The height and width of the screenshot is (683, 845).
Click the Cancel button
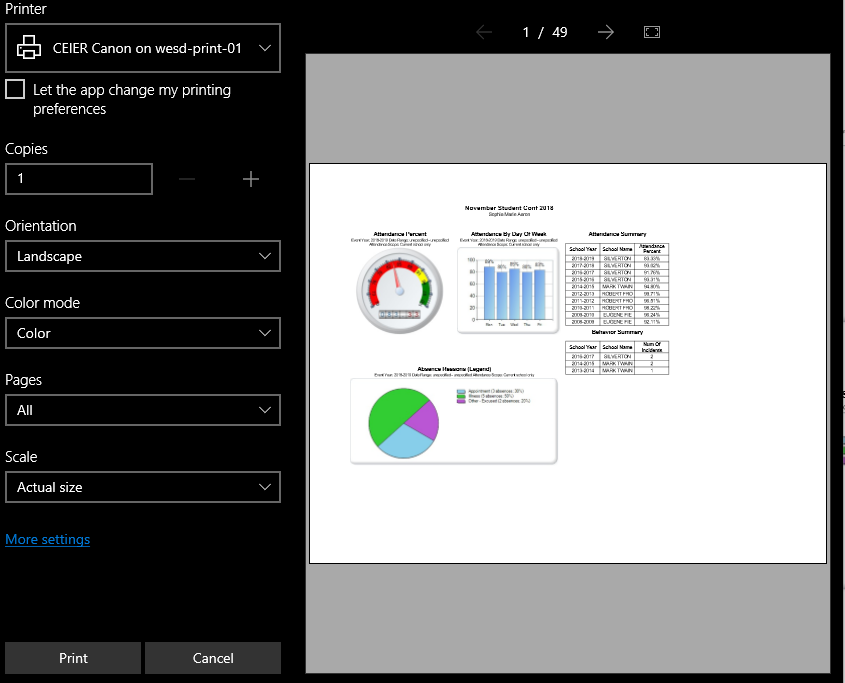coord(213,658)
